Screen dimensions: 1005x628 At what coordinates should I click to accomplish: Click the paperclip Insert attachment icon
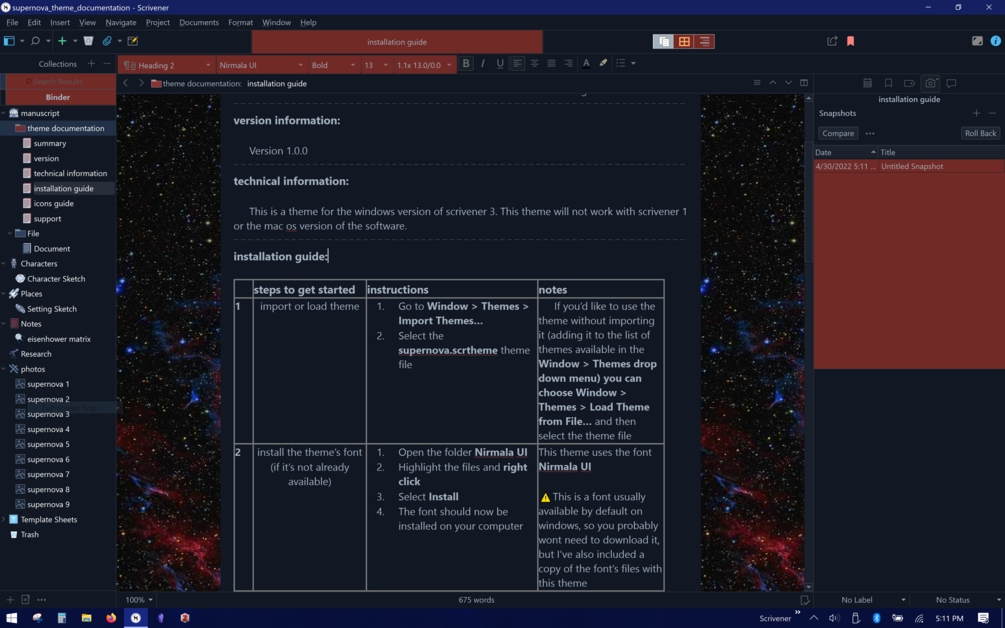click(x=107, y=41)
